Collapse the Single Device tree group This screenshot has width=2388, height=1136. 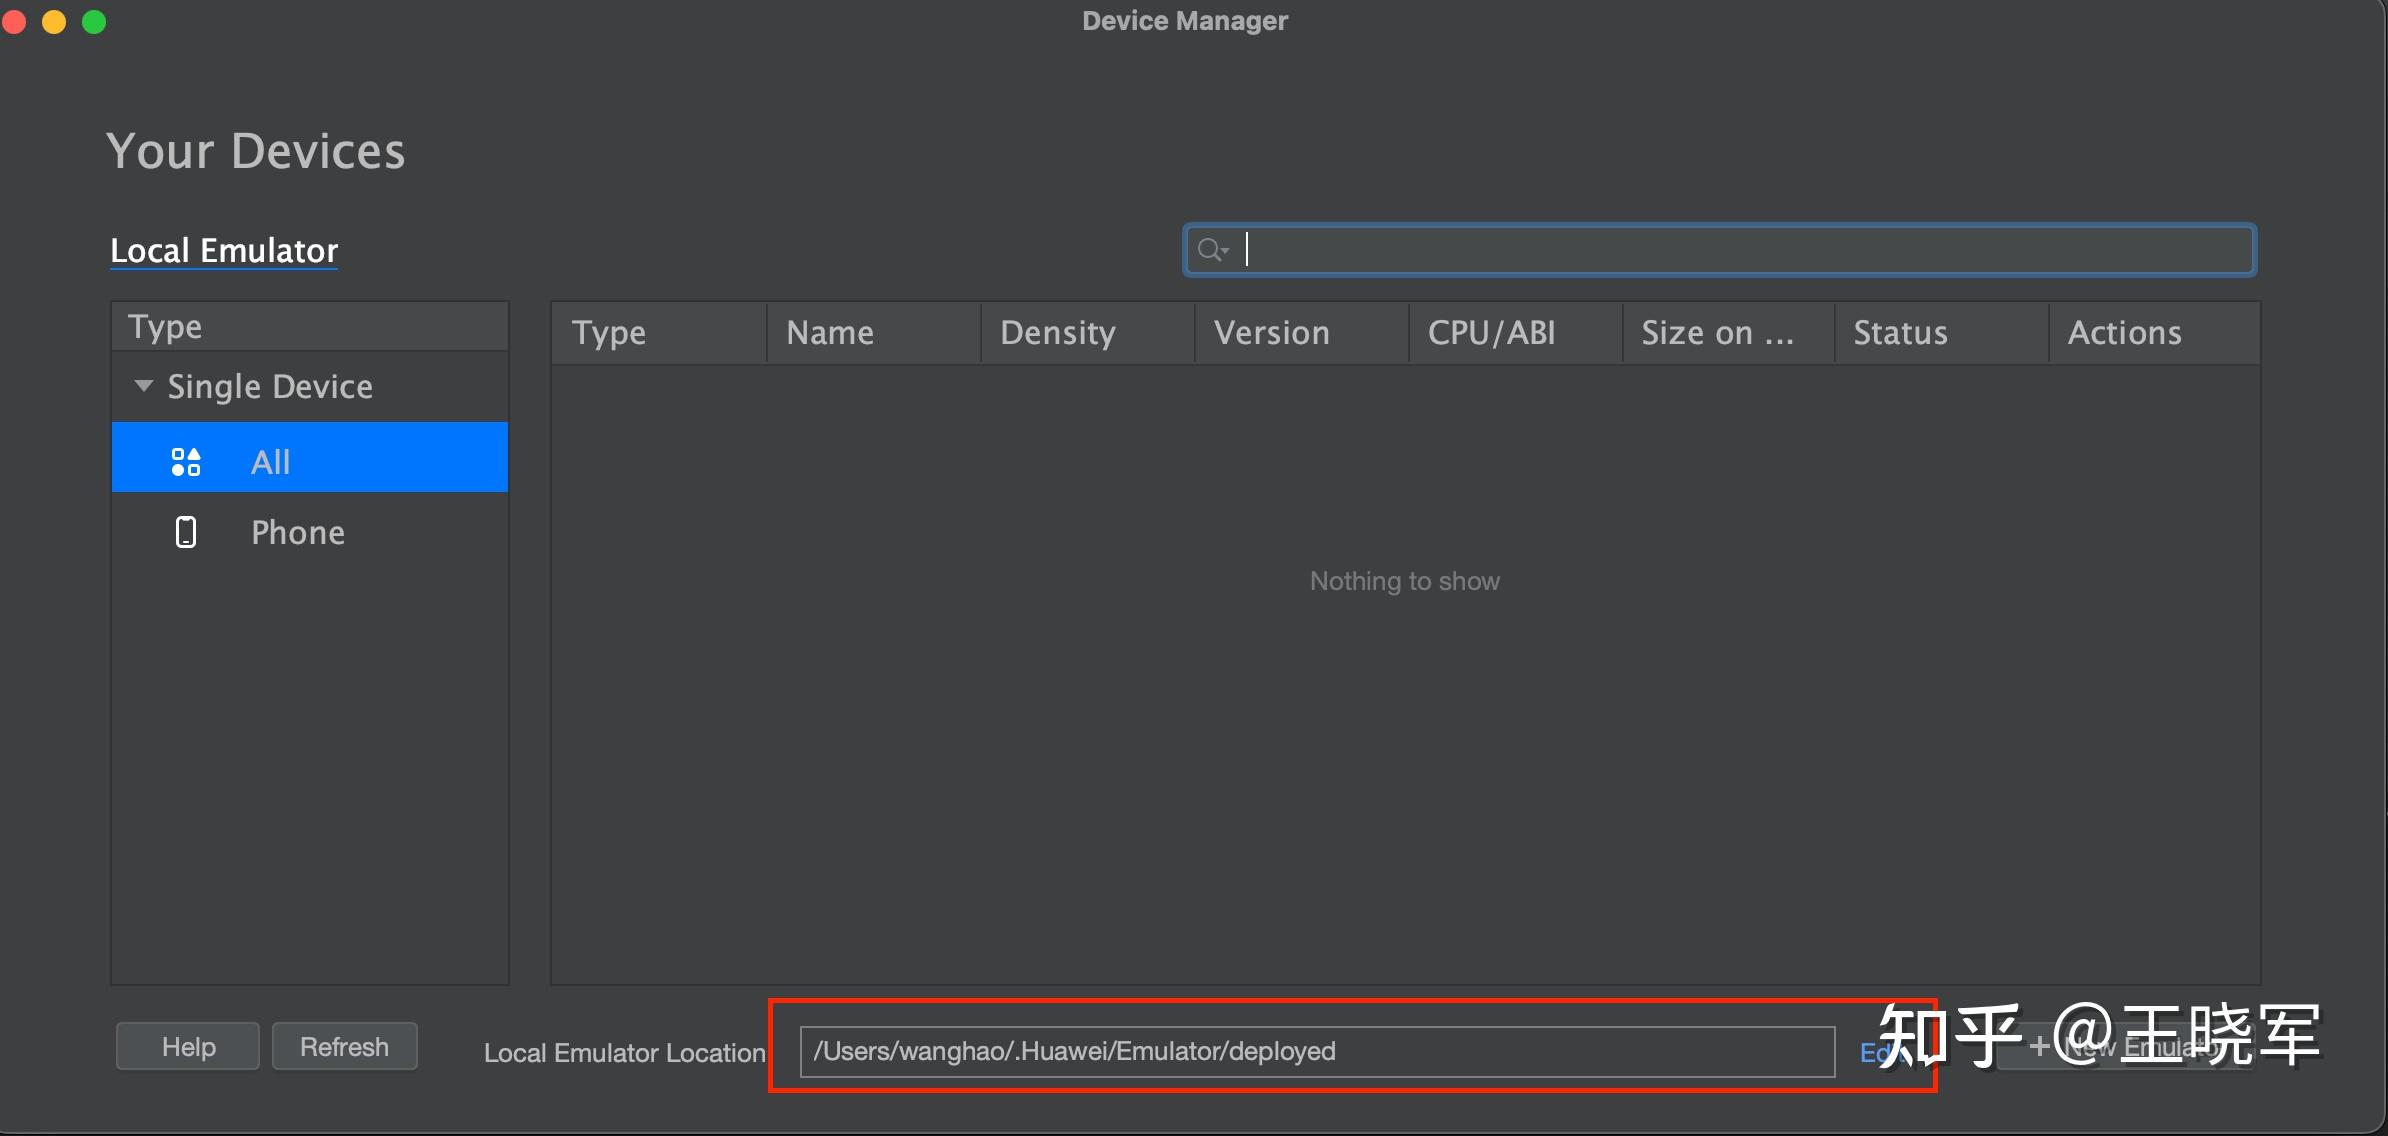point(144,386)
